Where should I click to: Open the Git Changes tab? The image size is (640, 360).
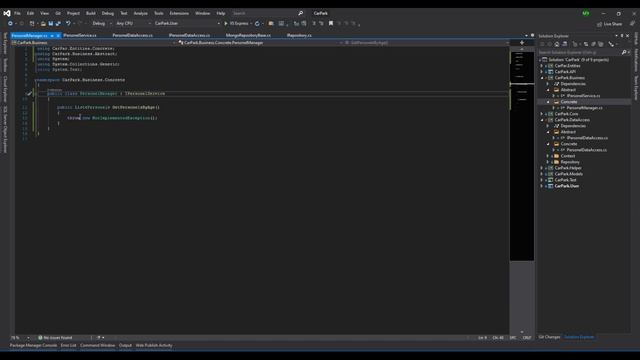pos(549,337)
